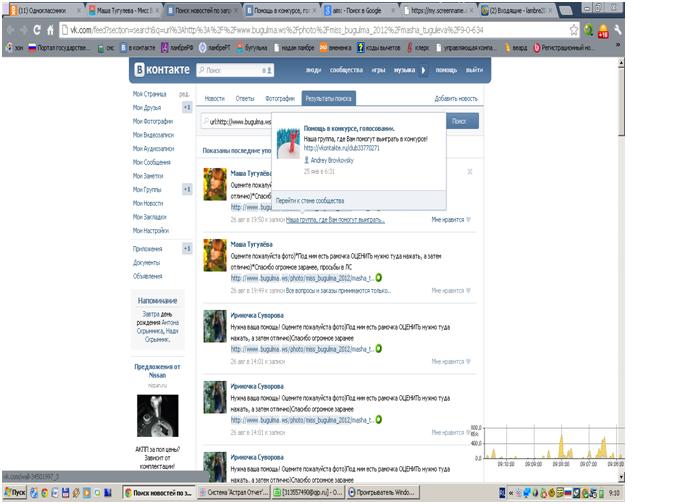This screenshot has width=680, height=504.
Task: Switch to 'Маша Тугулева - Мисс' tab
Action: point(123,10)
